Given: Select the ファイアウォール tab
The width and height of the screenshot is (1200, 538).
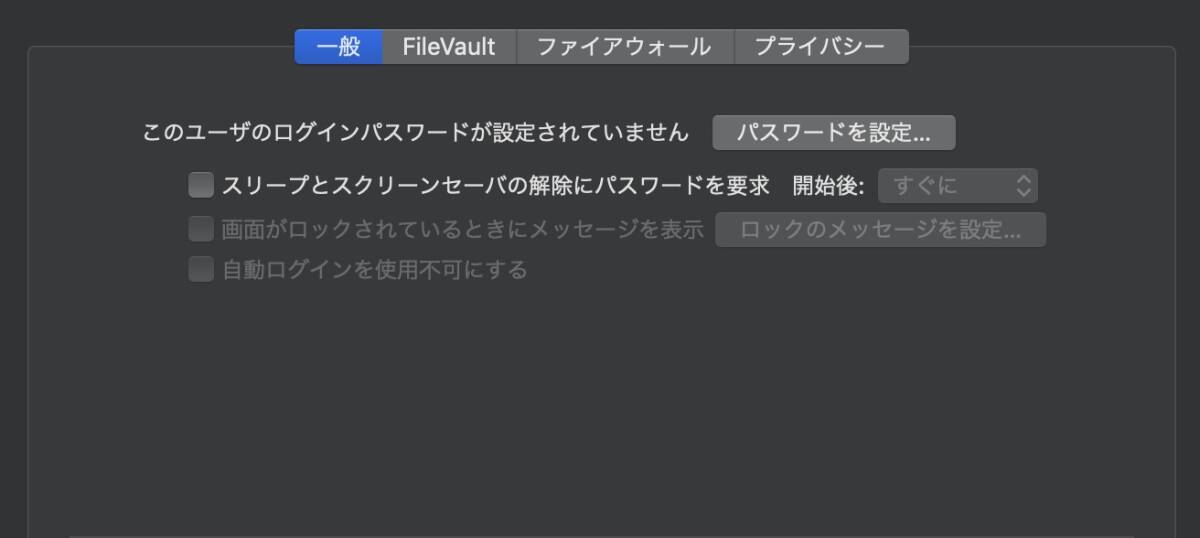Looking at the screenshot, I should point(625,46).
